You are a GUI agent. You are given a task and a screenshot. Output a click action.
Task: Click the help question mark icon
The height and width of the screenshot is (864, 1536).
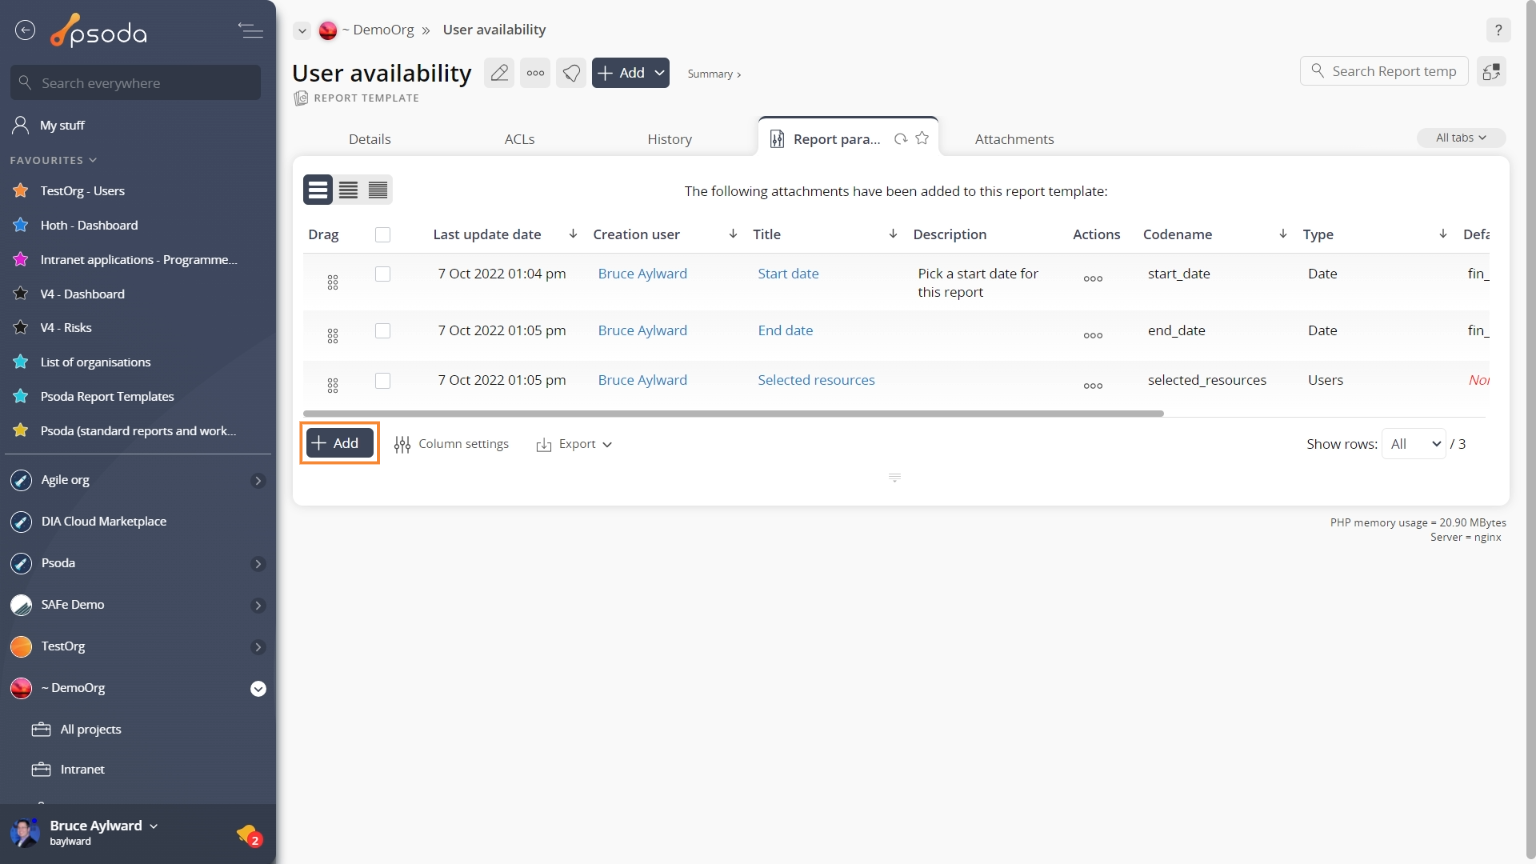click(1497, 30)
